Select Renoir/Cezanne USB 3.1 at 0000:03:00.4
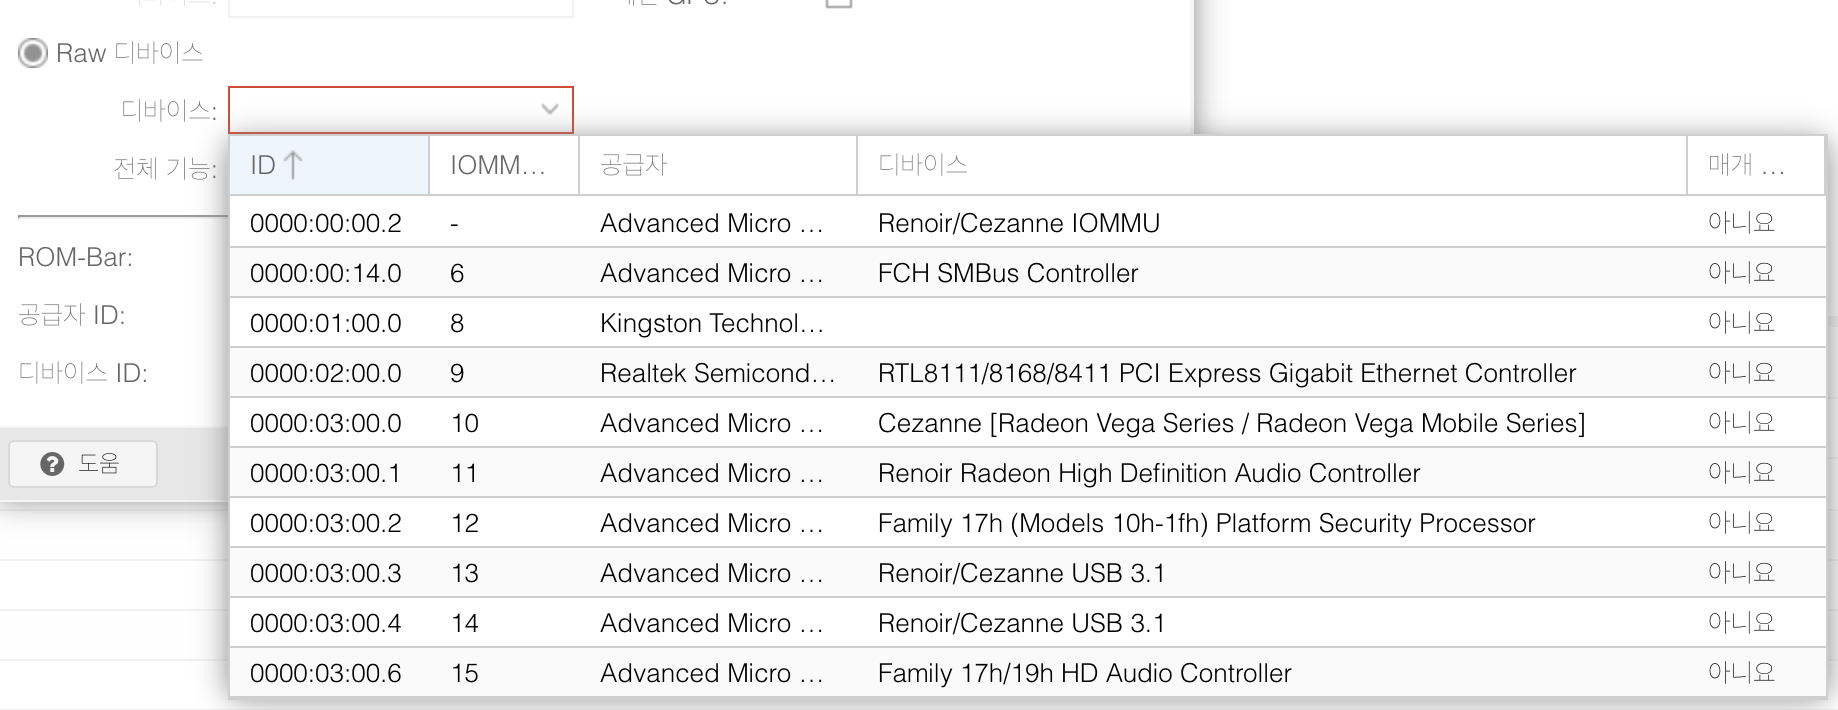 (x=1027, y=622)
